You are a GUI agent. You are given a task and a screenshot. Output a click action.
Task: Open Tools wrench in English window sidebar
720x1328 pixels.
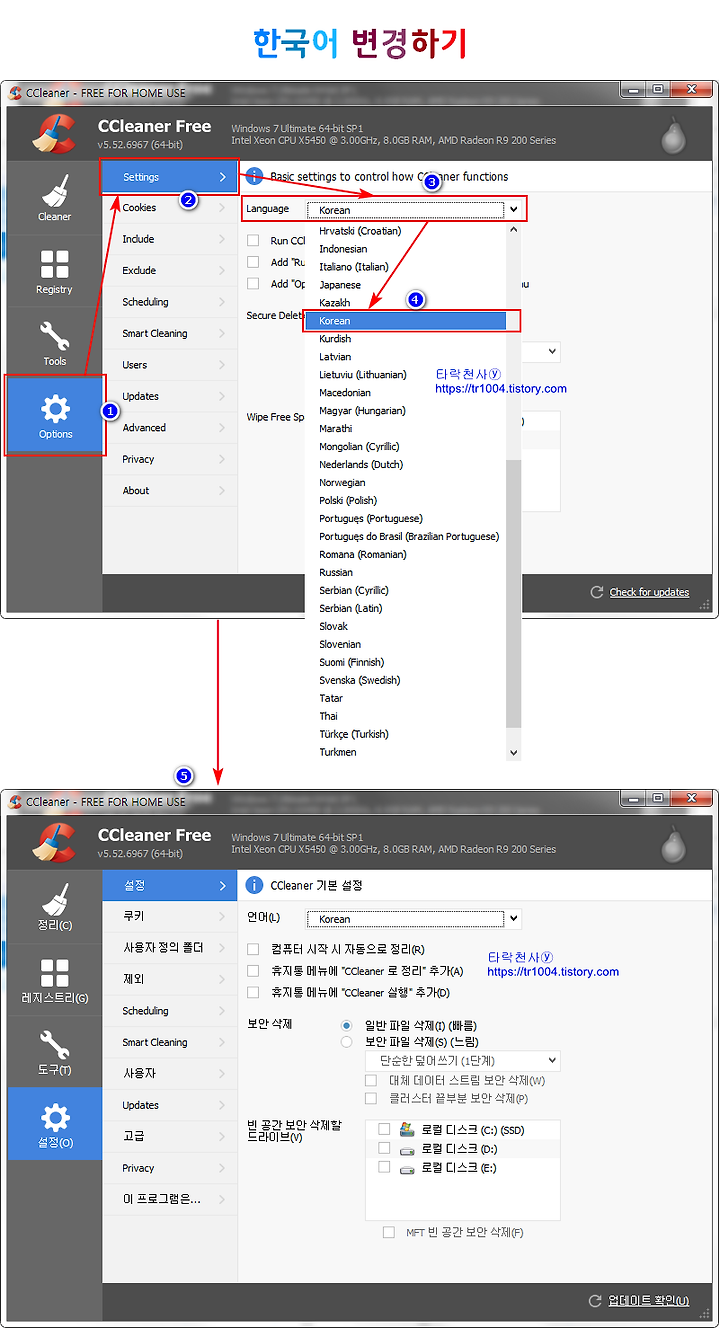(x=54, y=343)
